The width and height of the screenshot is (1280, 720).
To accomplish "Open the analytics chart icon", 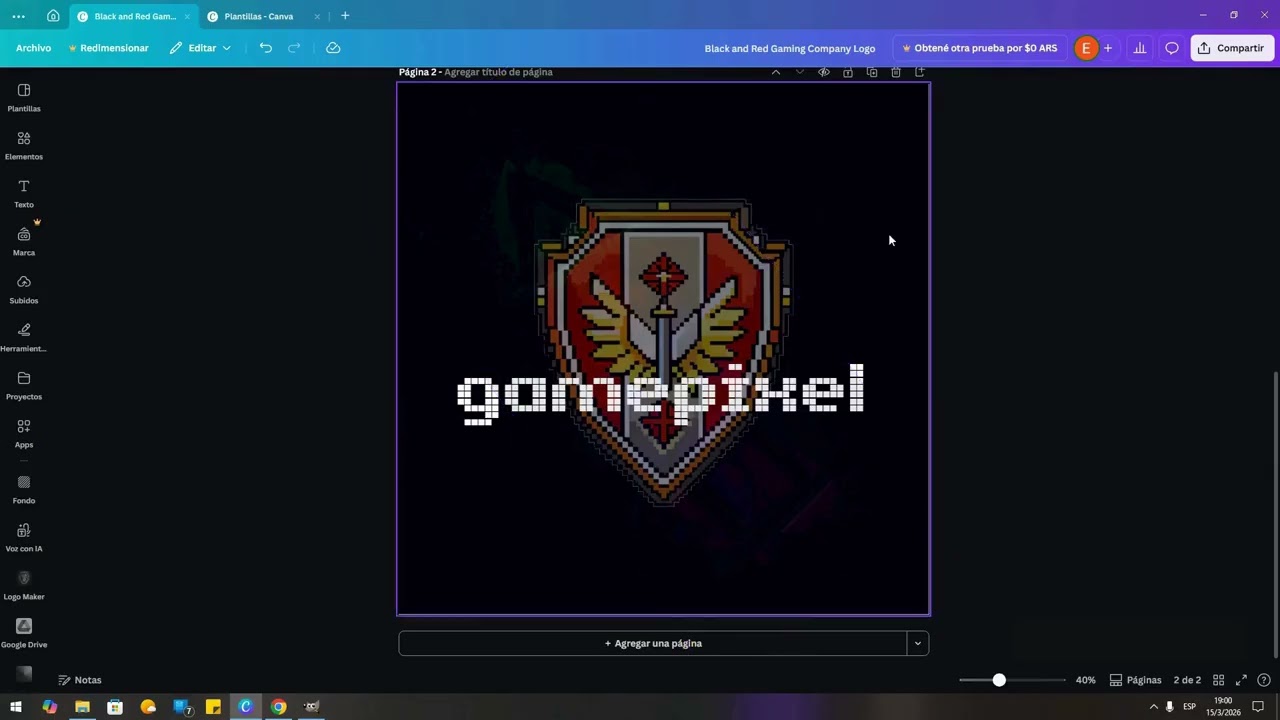I will coord(1139,48).
